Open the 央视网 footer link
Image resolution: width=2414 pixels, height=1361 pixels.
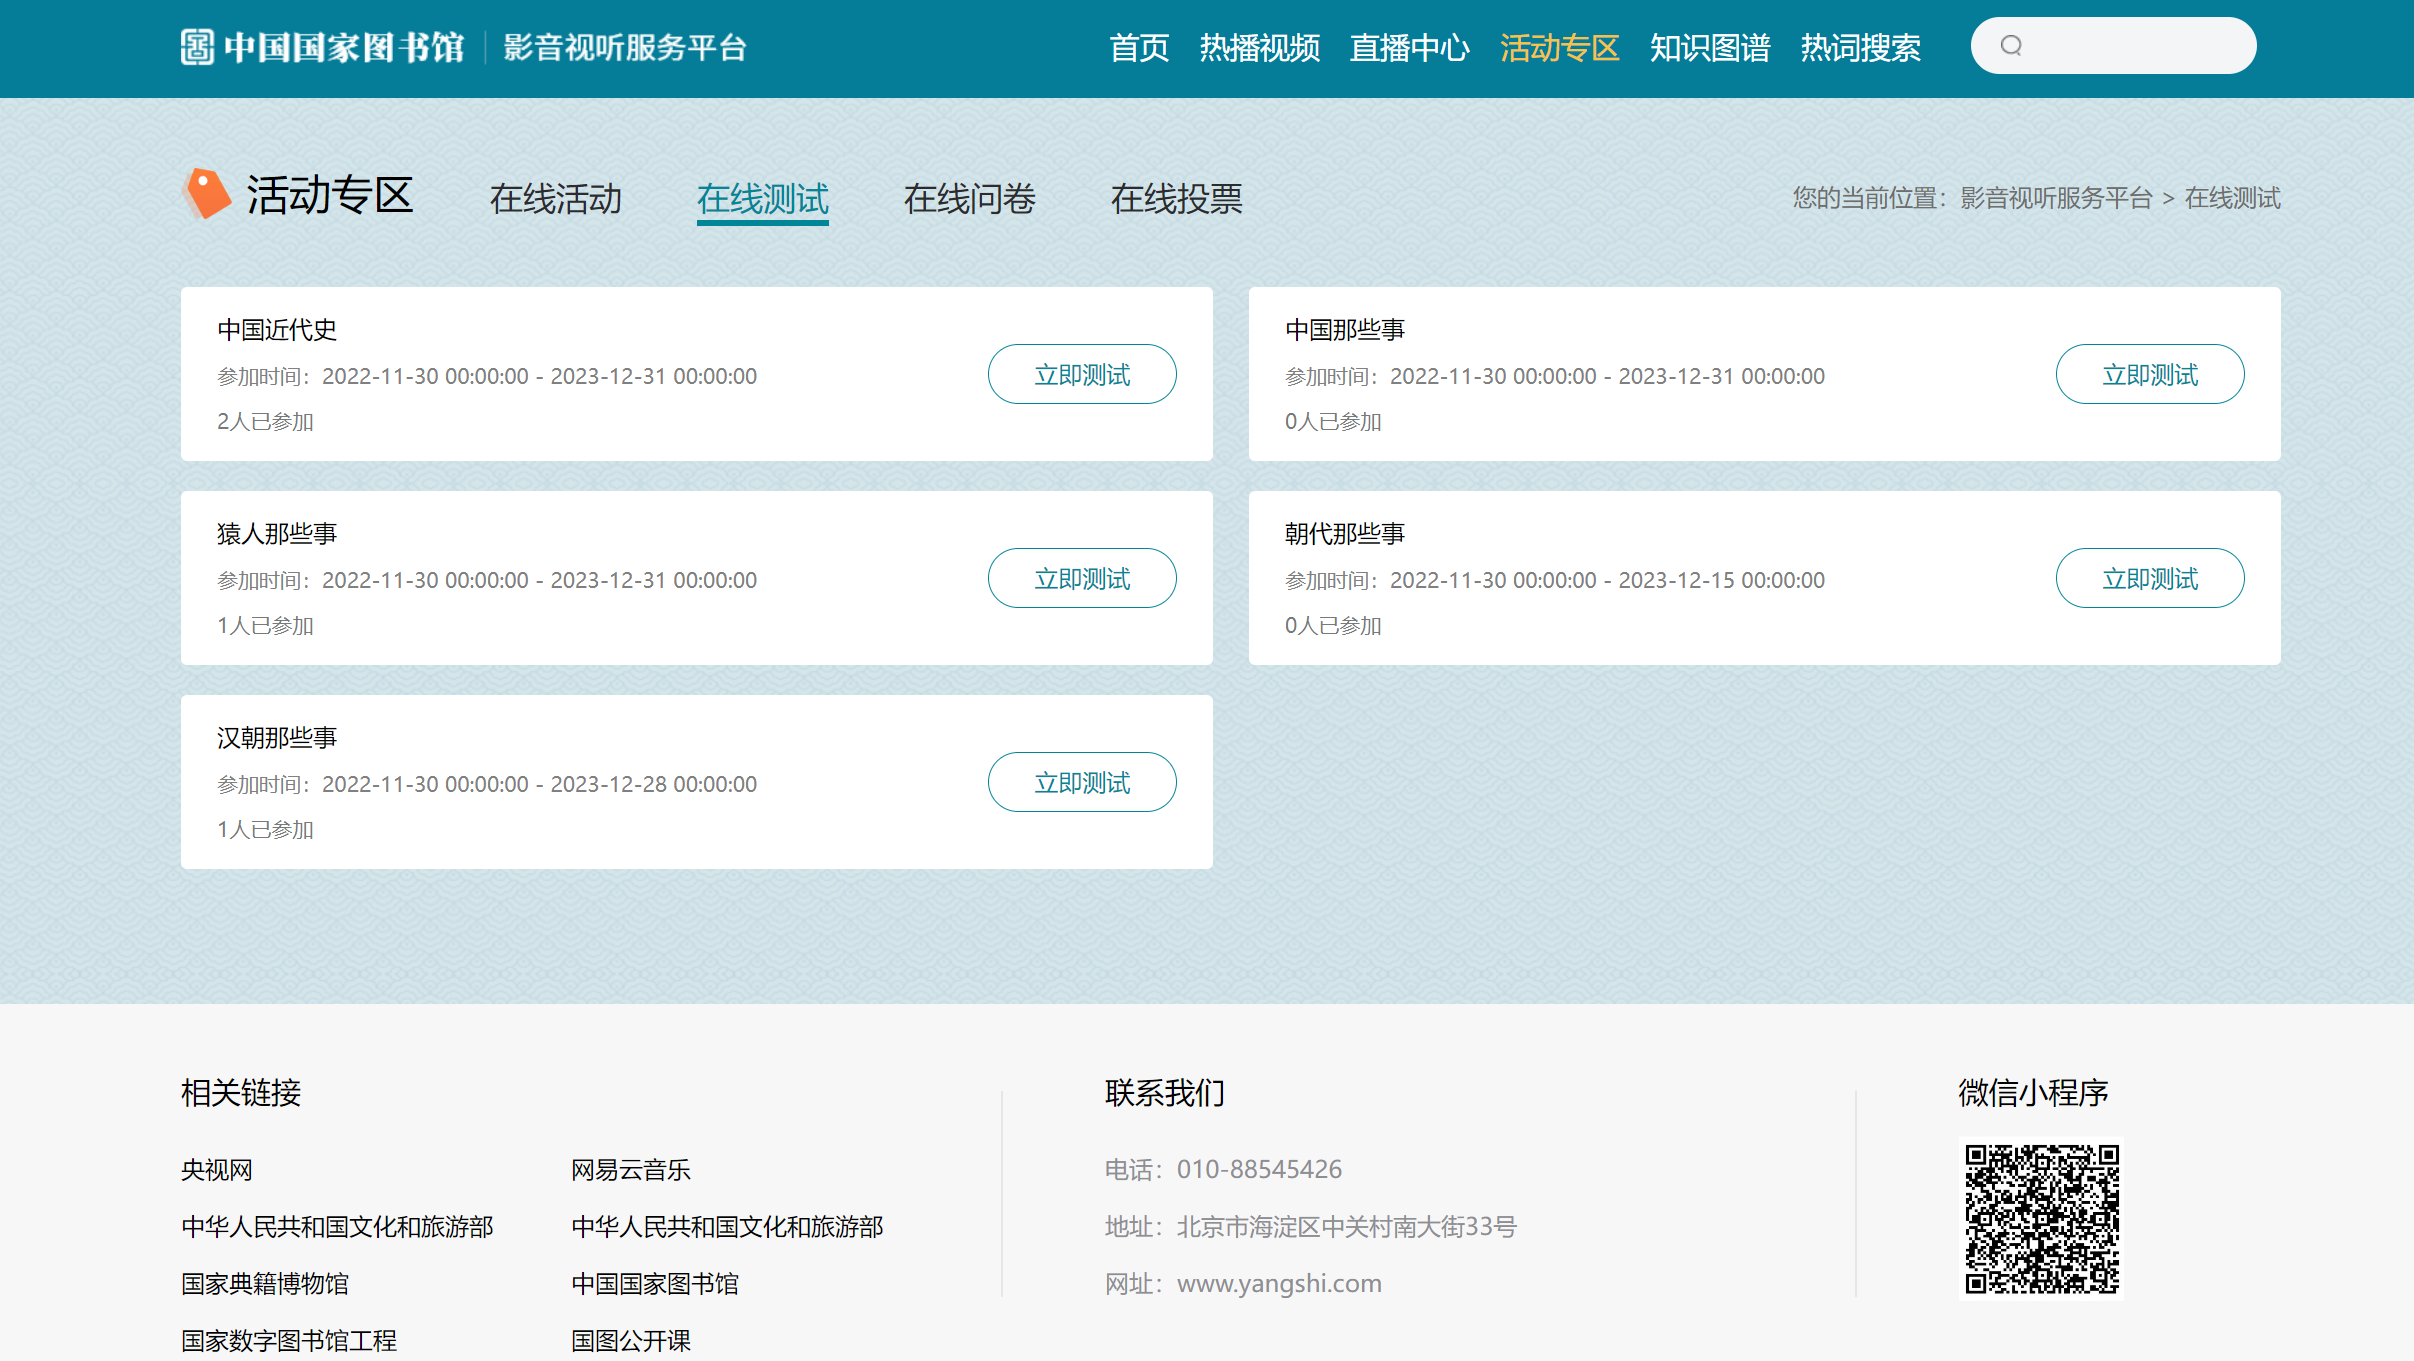point(217,1170)
